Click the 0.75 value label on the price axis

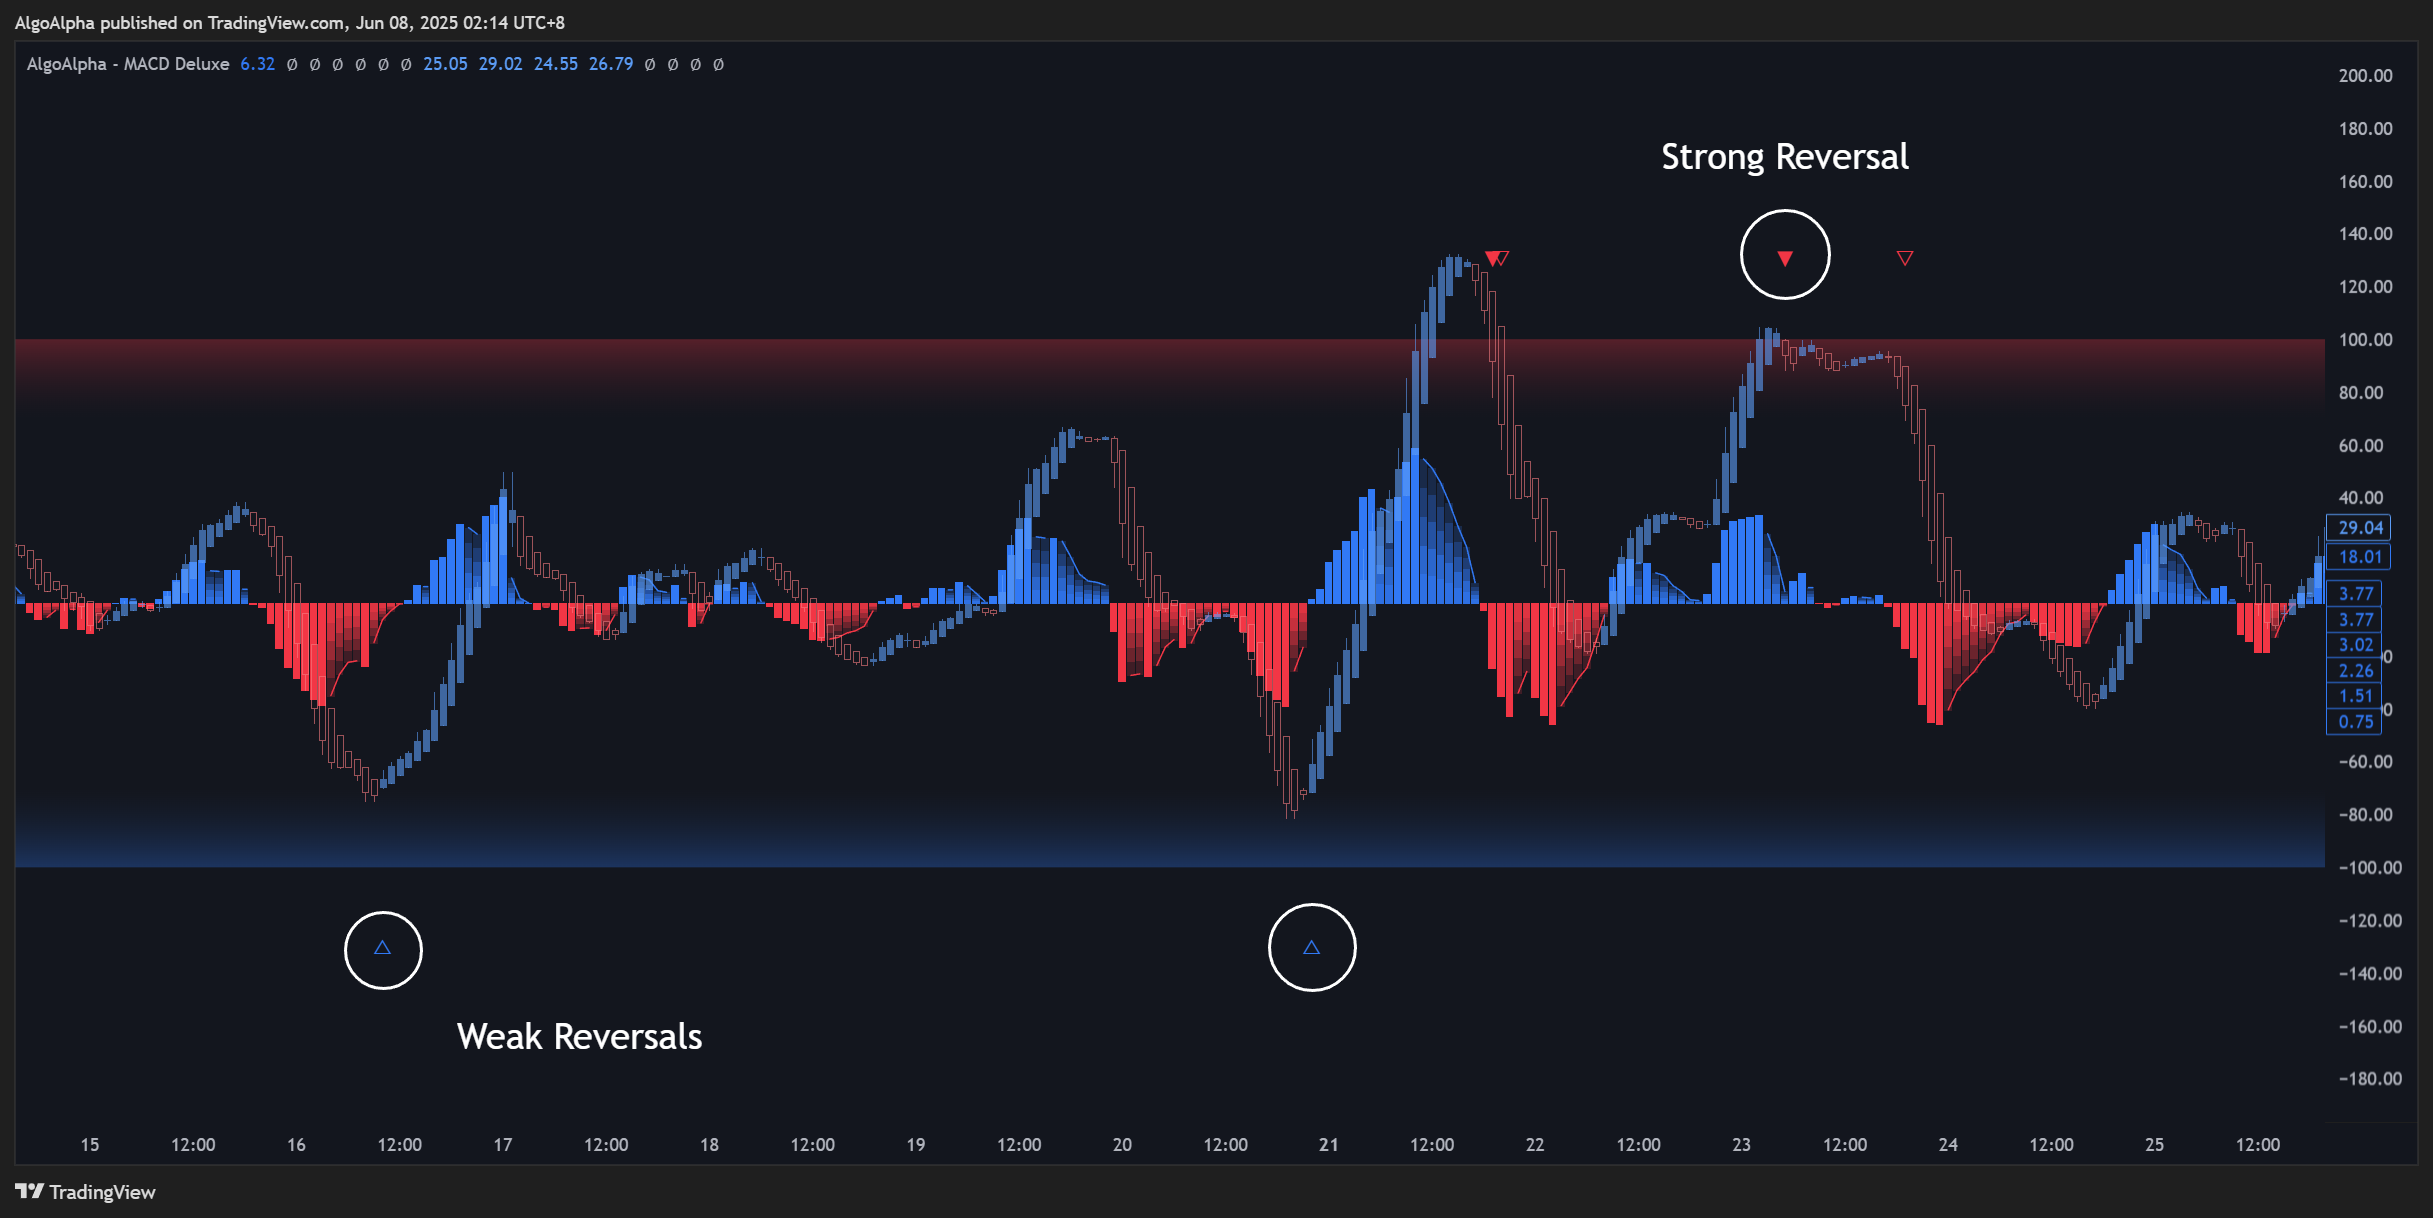(x=2355, y=722)
